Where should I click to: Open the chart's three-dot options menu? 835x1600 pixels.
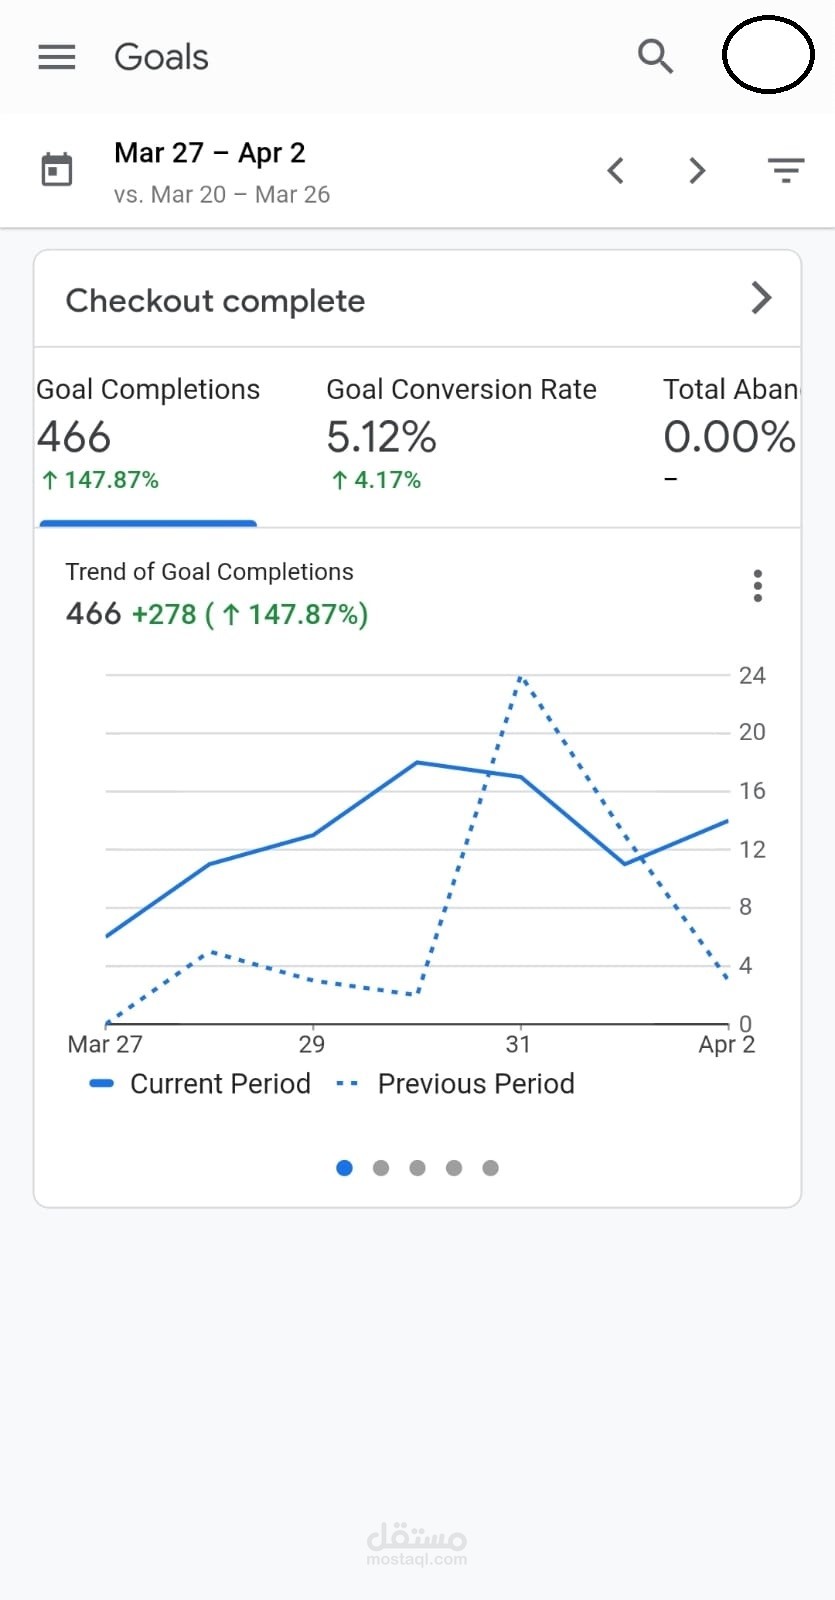[x=758, y=586]
